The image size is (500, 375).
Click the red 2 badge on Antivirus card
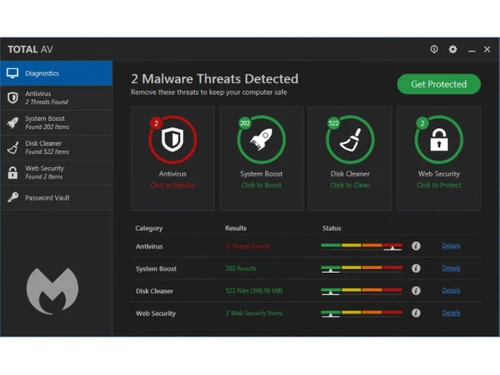click(x=156, y=123)
